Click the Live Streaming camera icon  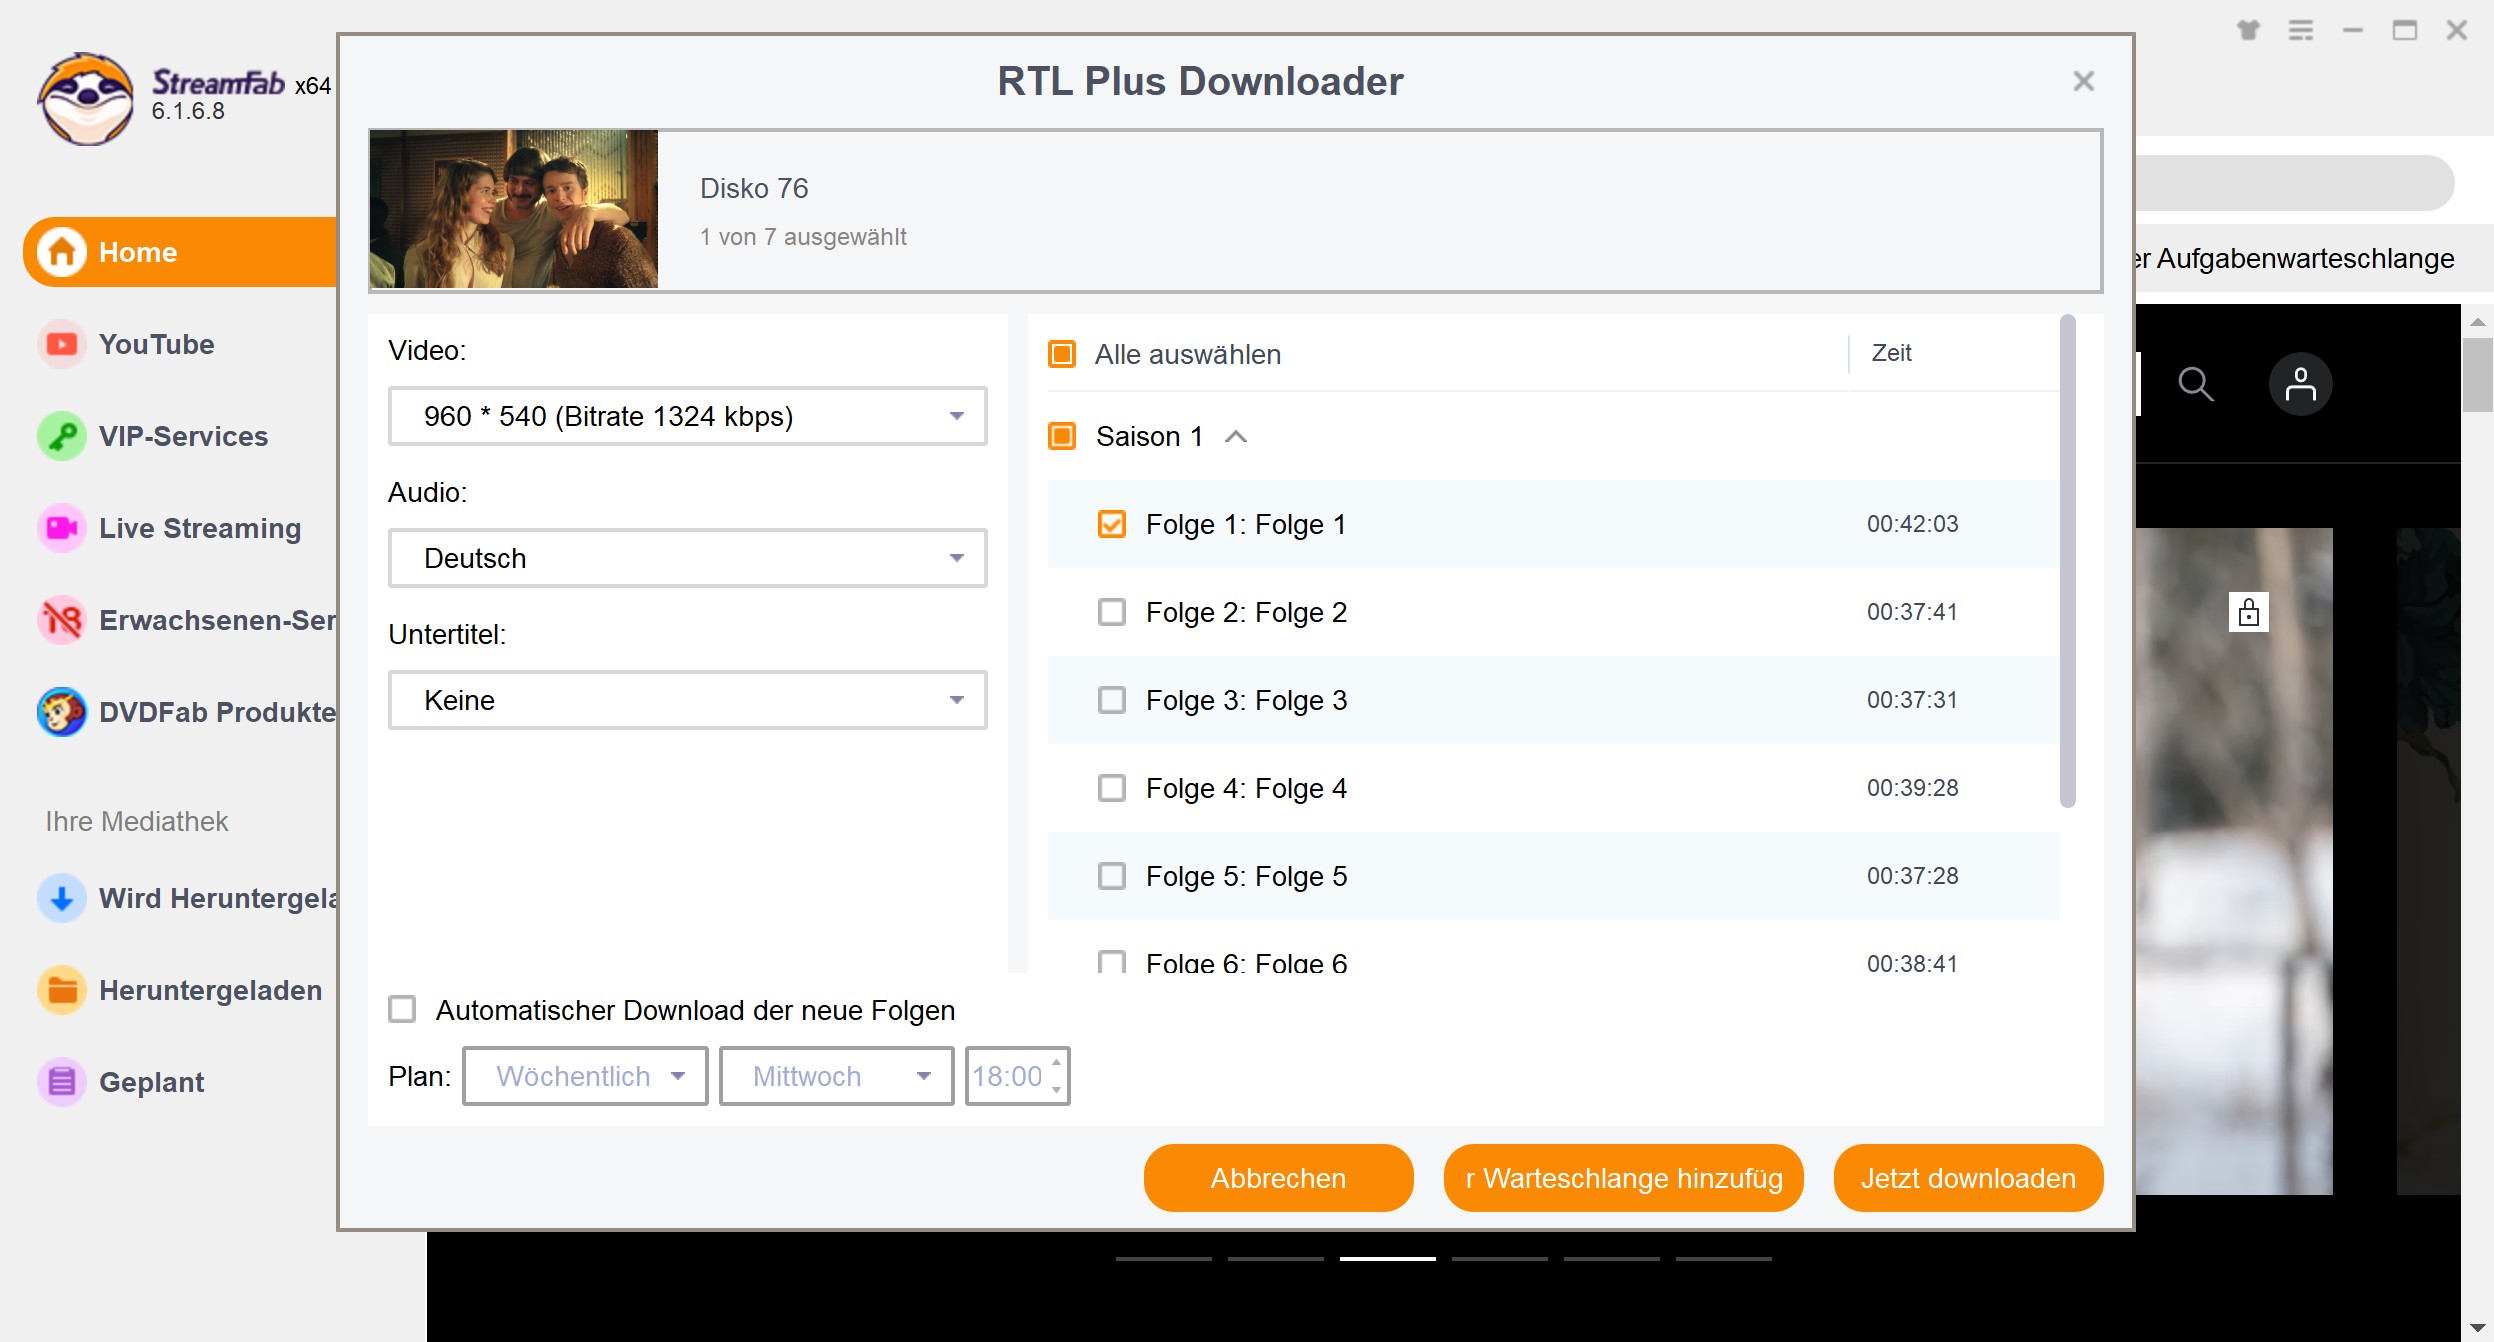click(x=62, y=528)
